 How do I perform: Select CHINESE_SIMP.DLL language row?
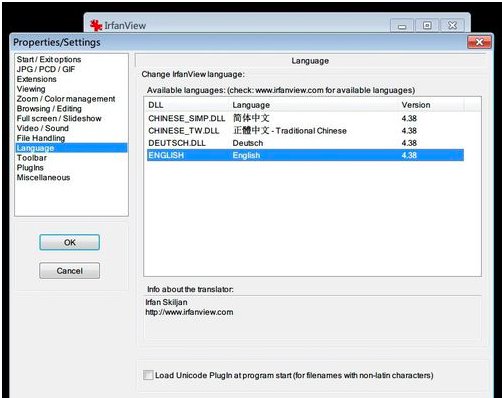click(305, 118)
